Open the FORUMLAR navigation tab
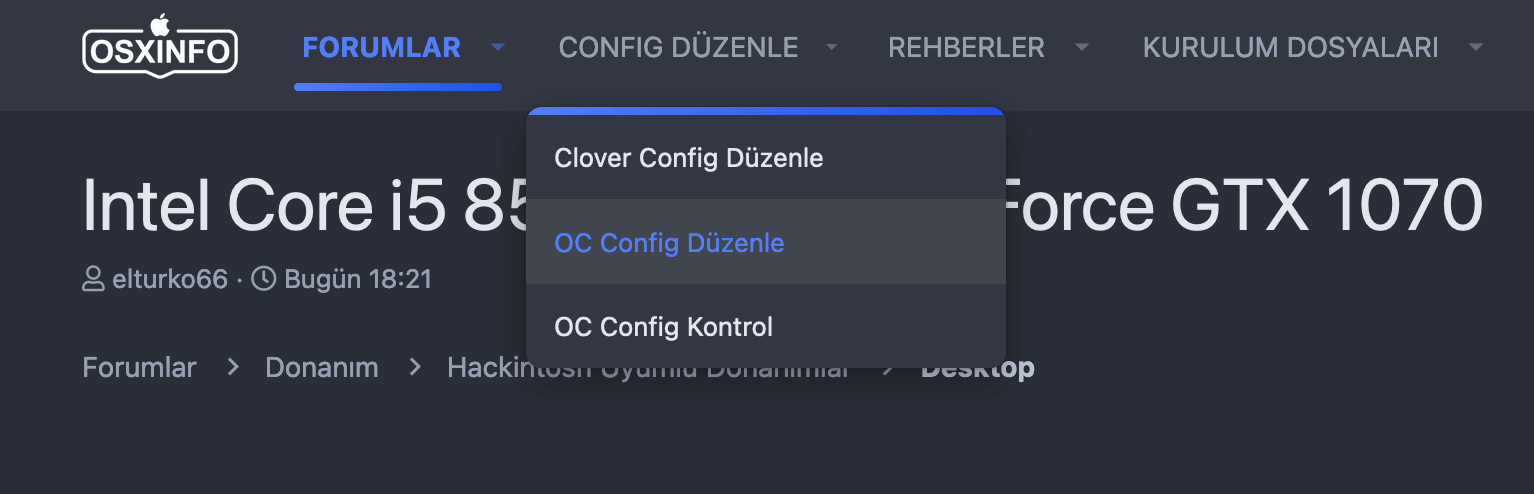Screen dimensions: 1534x494 pos(381,47)
